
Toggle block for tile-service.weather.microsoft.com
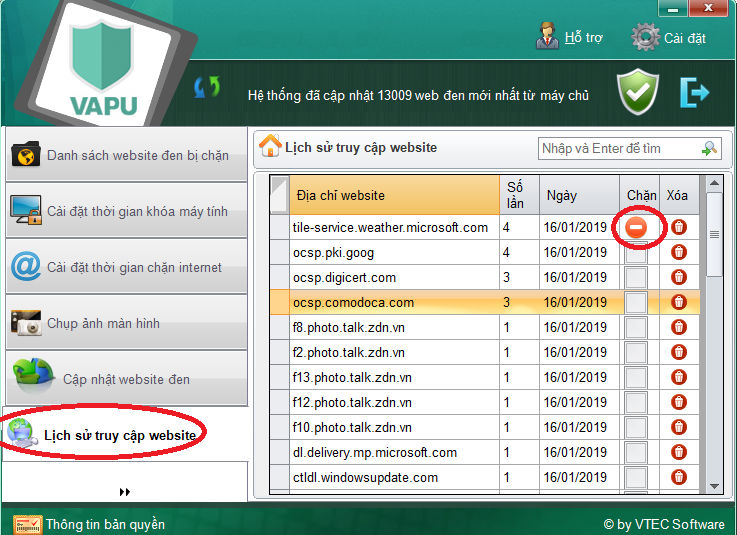click(x=636, y=228)
